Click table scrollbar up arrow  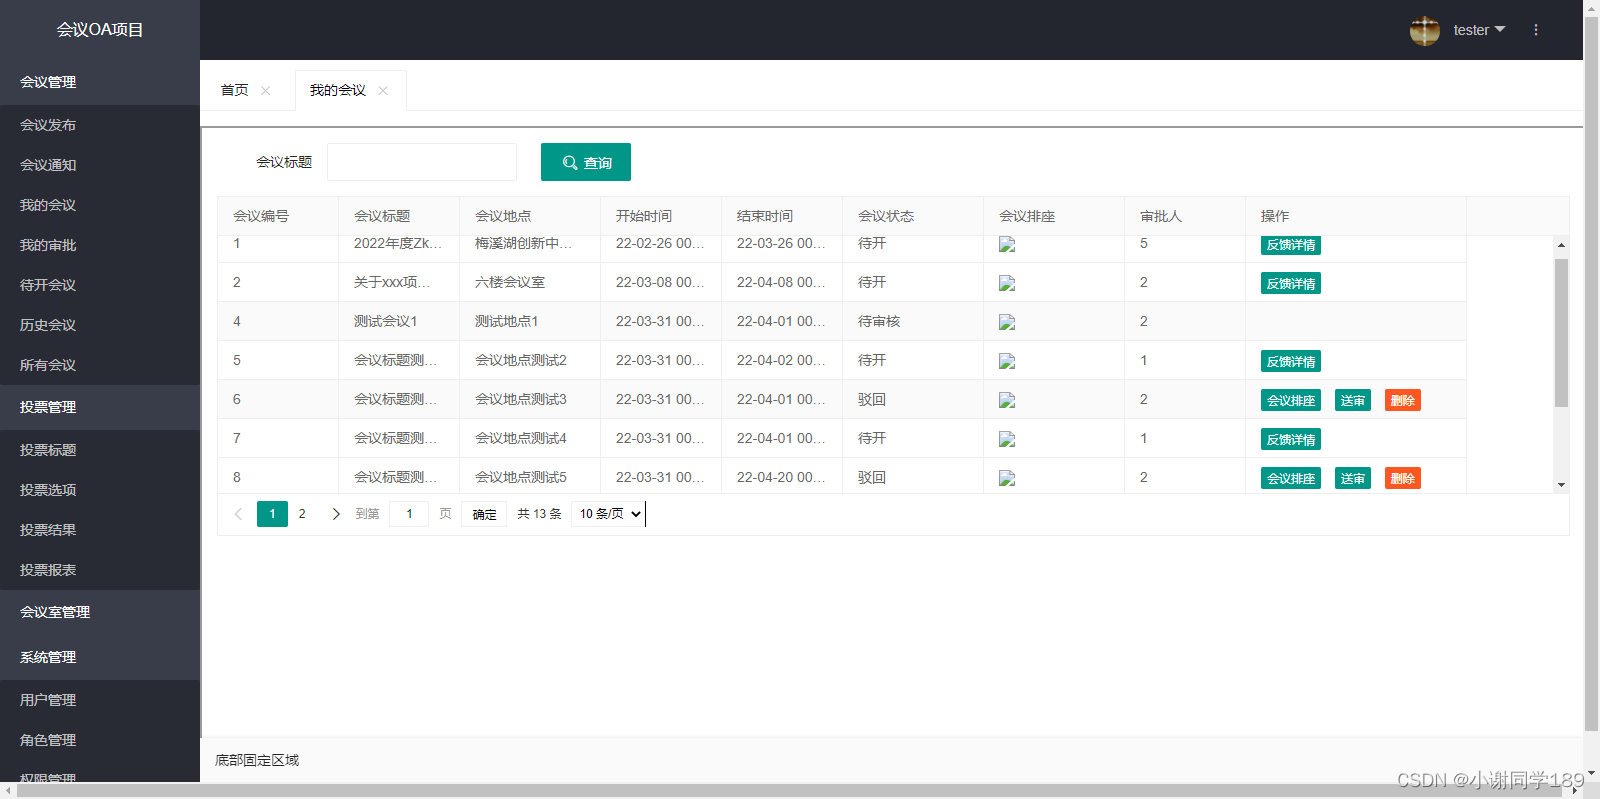click(1561, 245)
